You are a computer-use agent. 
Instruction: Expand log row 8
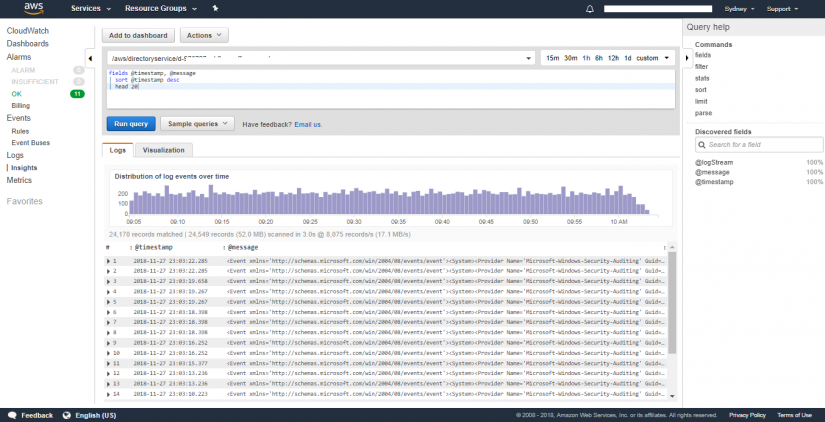[x=109, y=333]
